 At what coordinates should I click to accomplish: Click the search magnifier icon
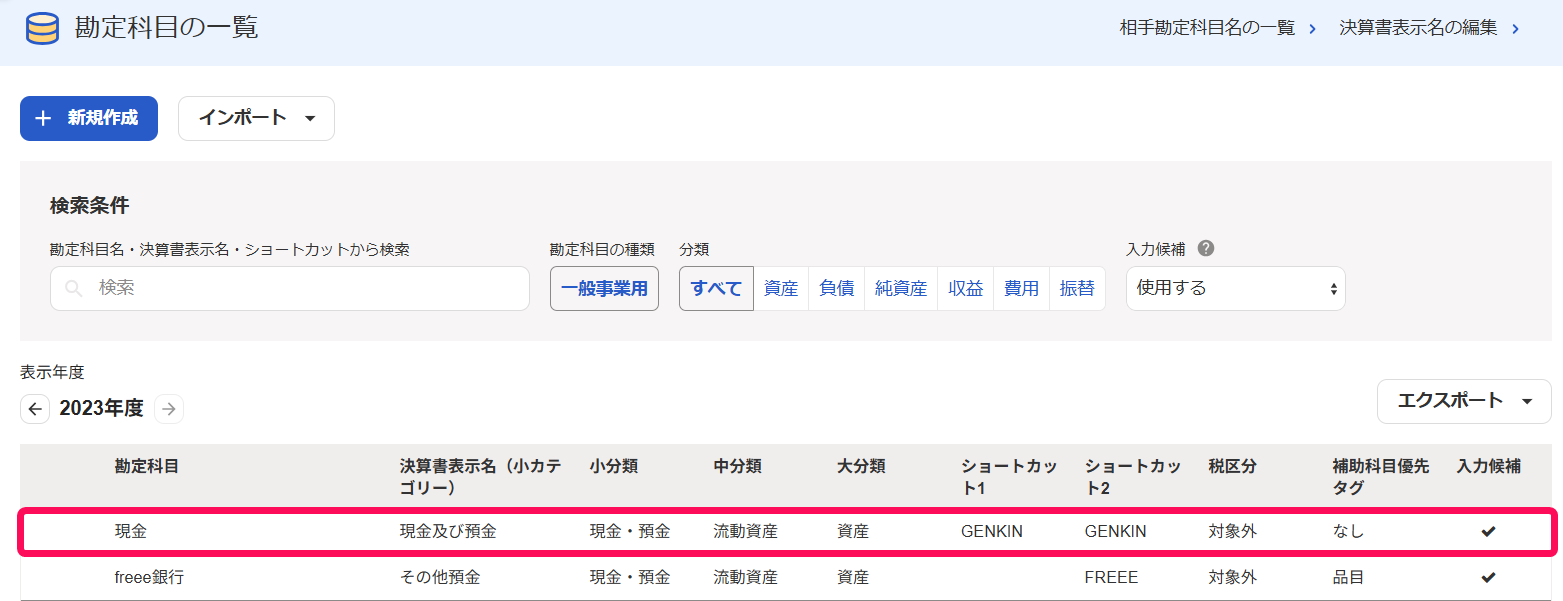point(74,289)
